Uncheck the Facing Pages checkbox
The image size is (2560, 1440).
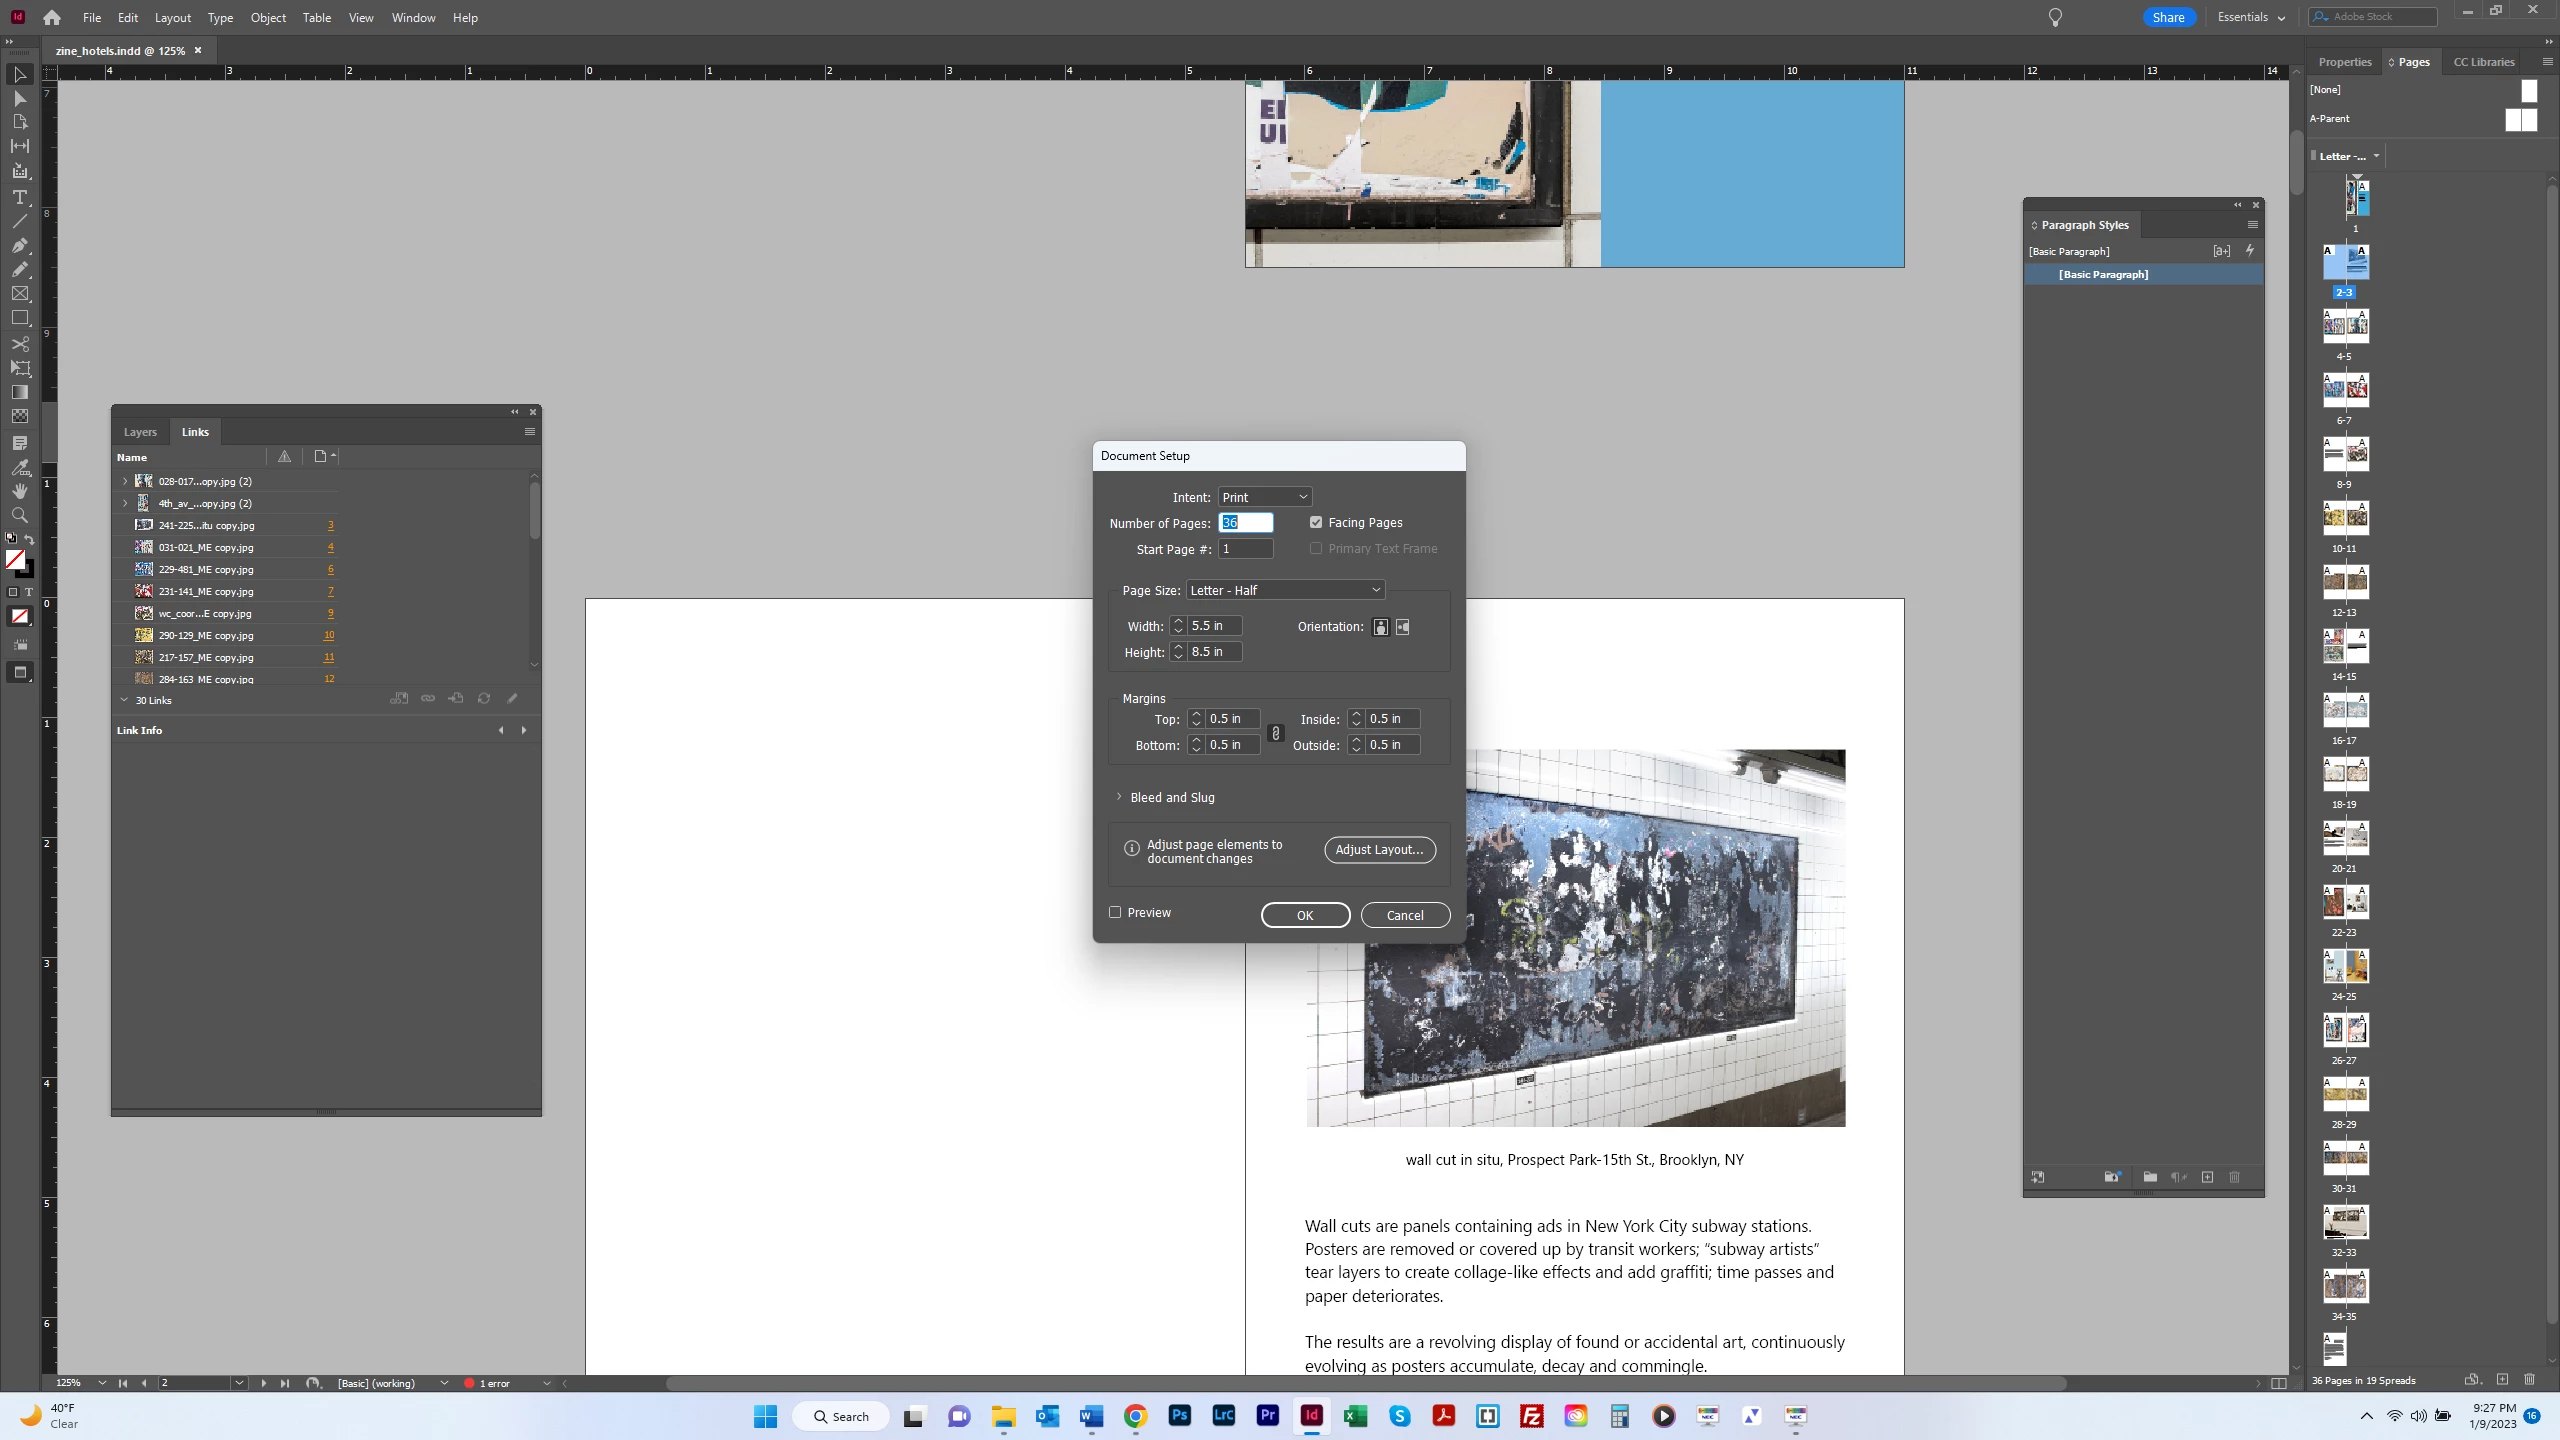point(1316,522)
